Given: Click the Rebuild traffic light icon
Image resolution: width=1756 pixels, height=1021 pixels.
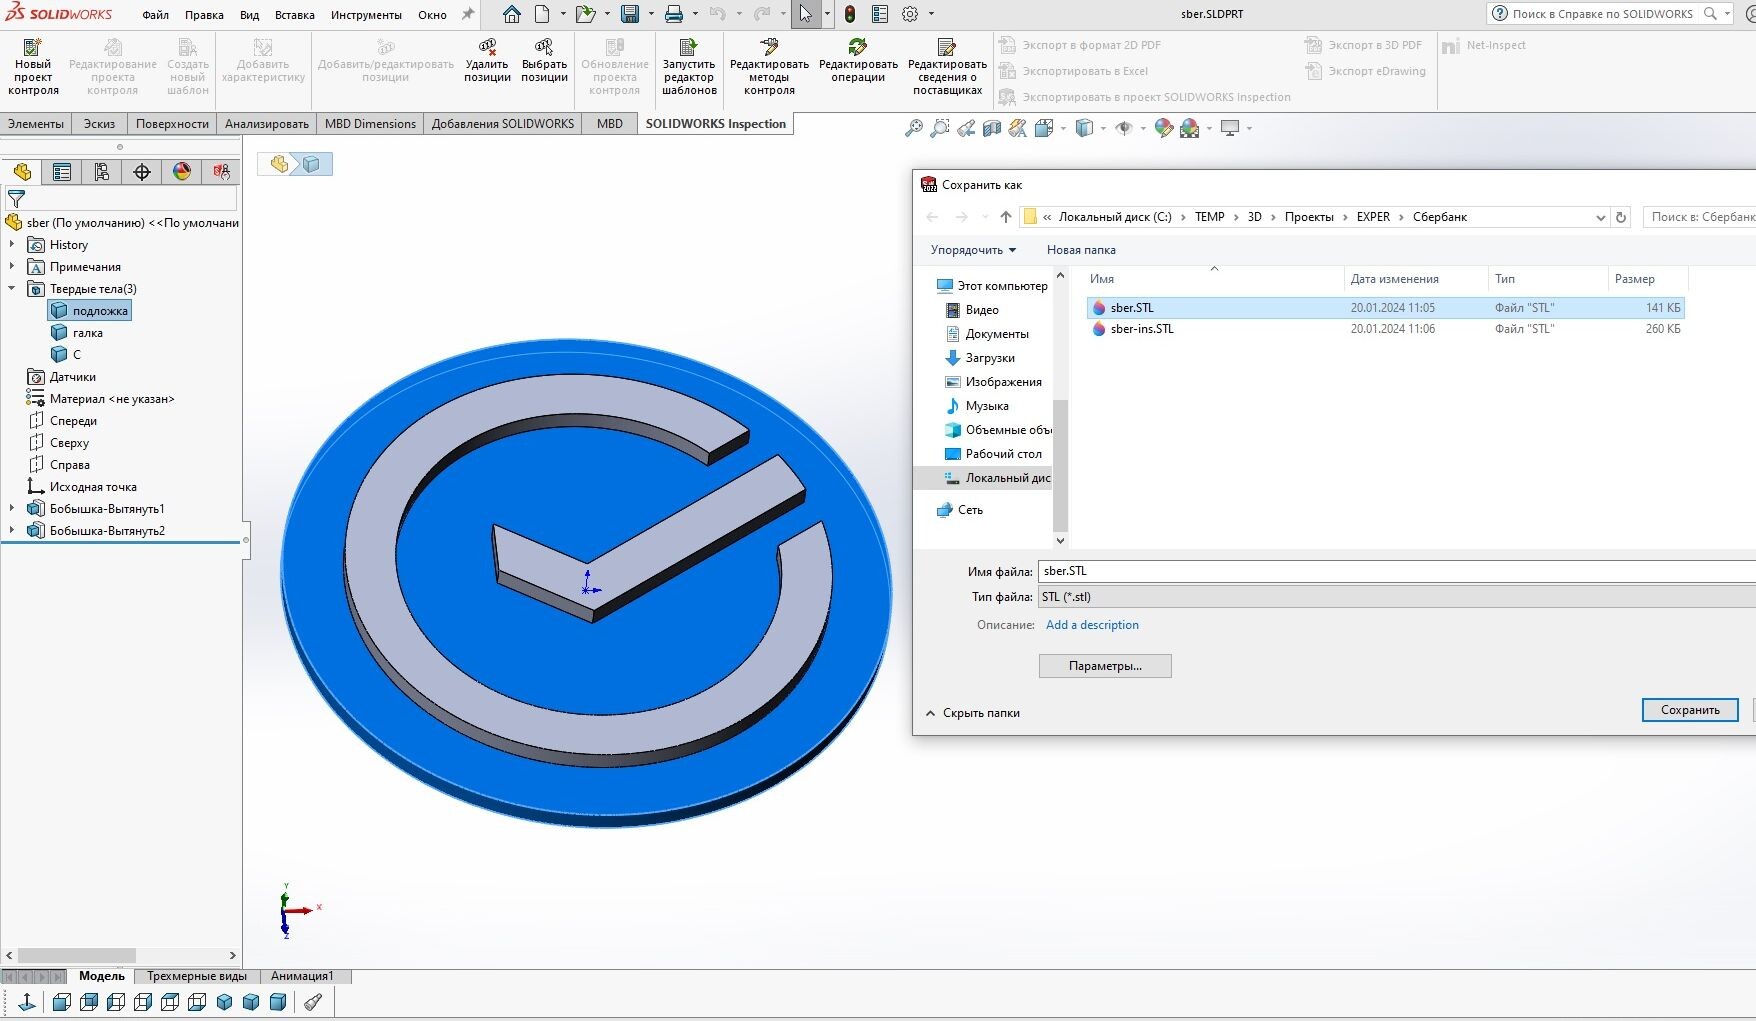Looking at the screenshot, I should pos(850,14).
